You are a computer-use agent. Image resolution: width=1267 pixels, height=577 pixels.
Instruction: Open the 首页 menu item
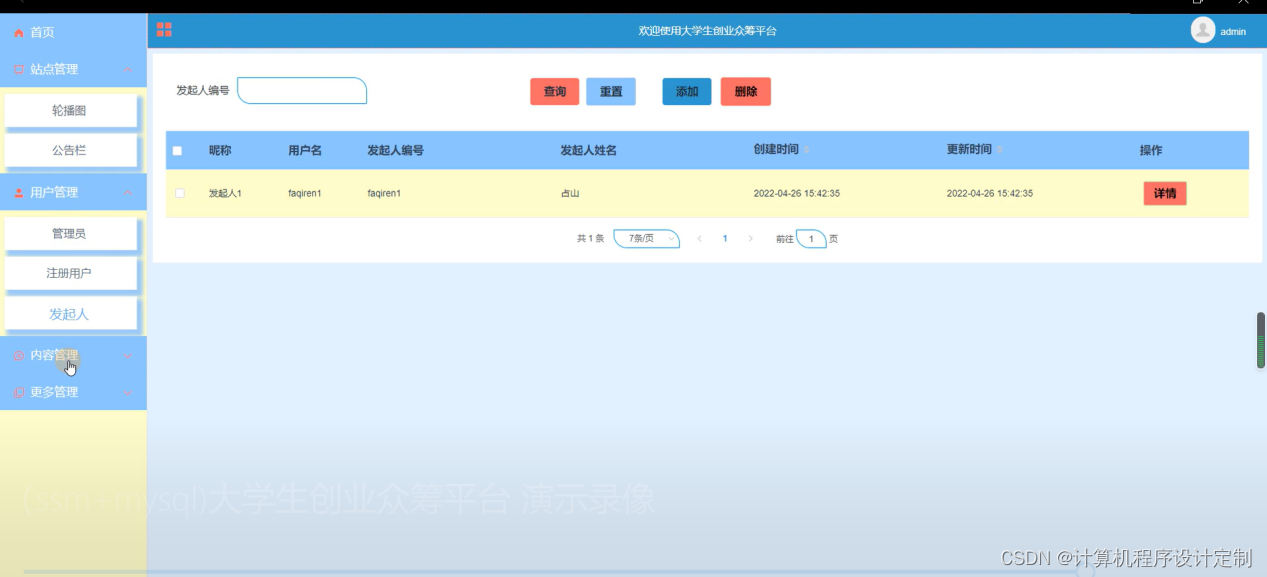pos(73,33)
